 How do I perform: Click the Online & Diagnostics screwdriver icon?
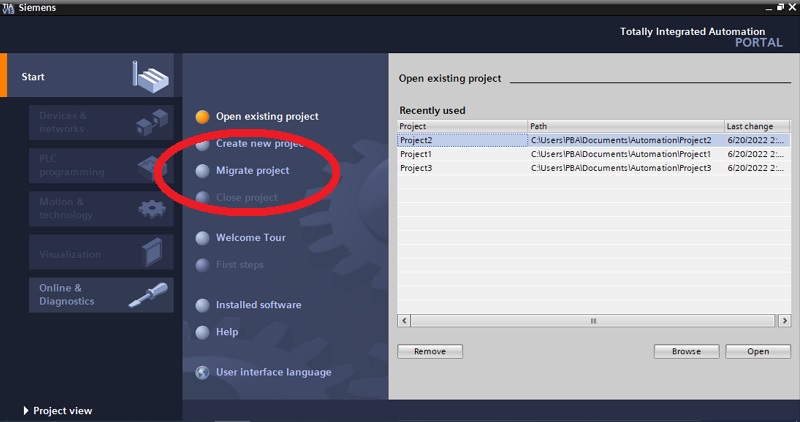148,295
